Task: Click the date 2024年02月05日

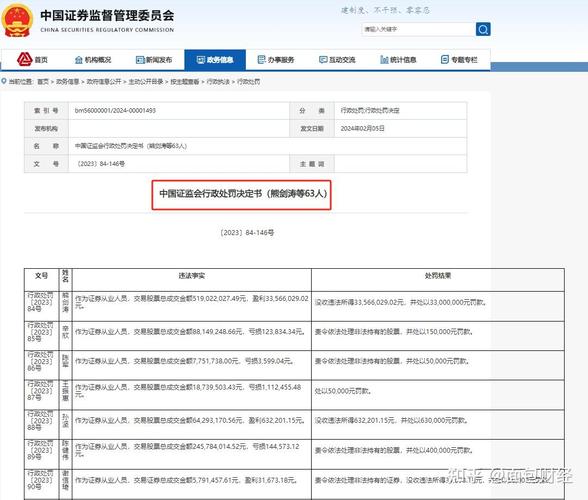Action: [x=362, y=128]
